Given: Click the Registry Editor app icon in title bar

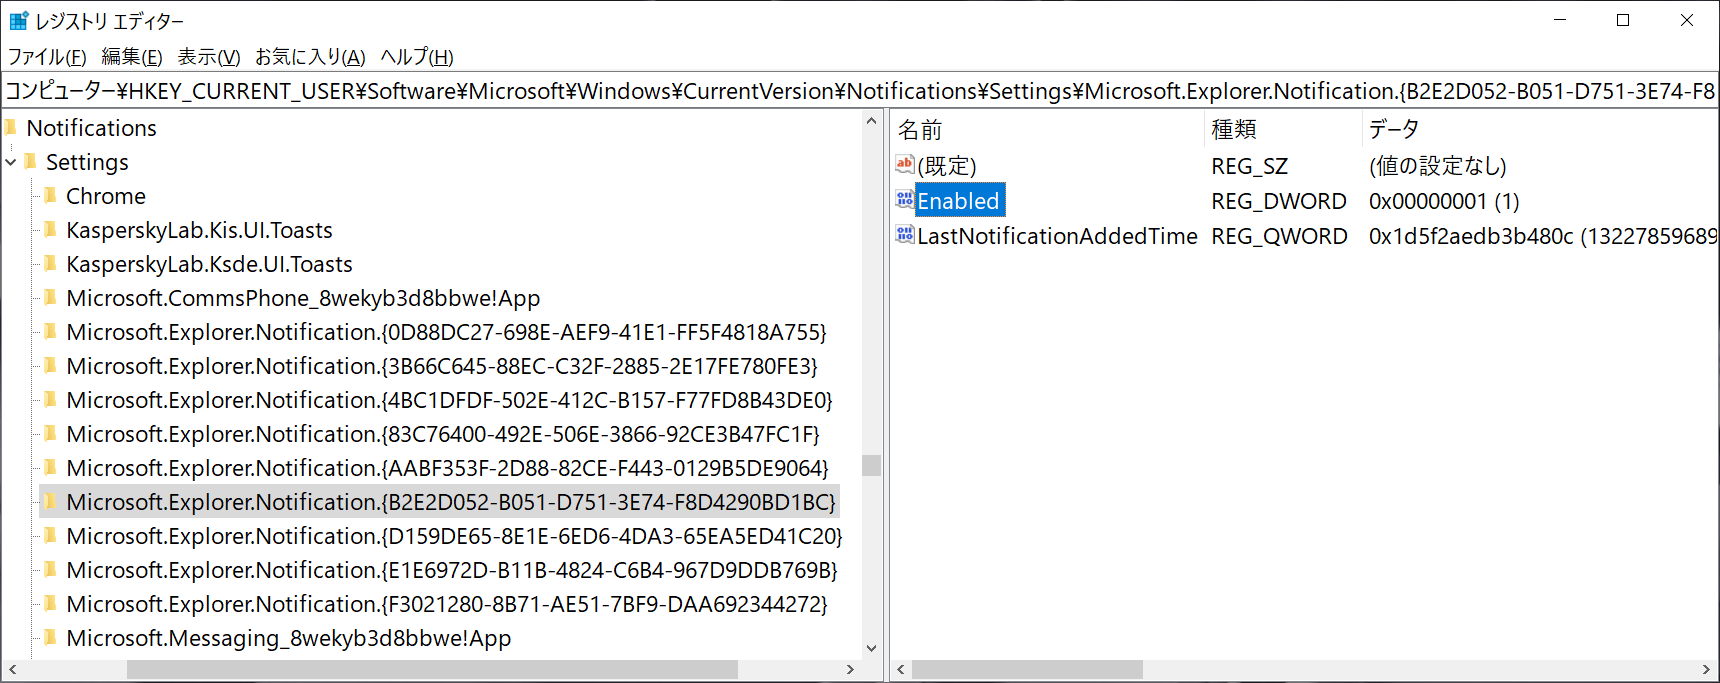Looking at the screenshot, I should pyautogui.click(x=18, y=20).
